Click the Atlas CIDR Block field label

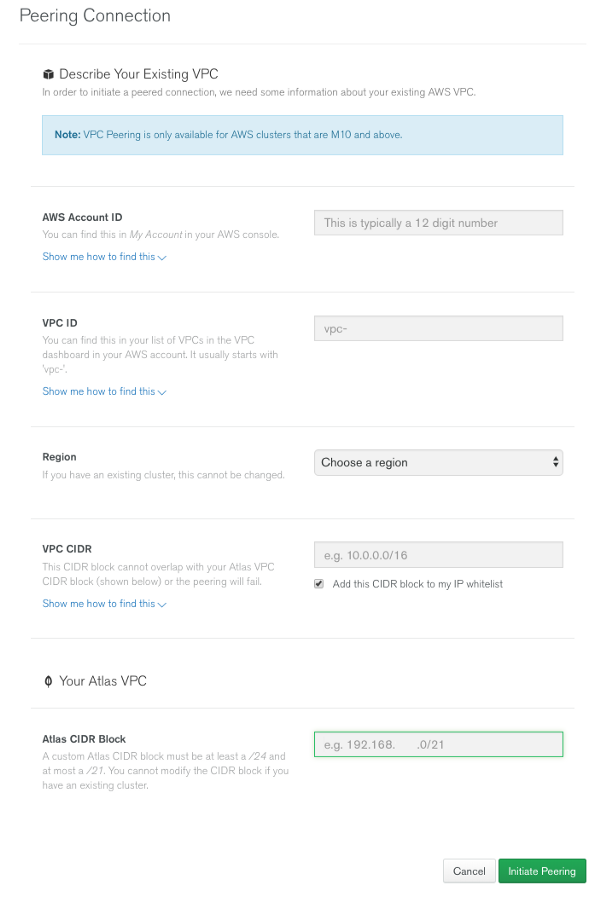[84, 739]
